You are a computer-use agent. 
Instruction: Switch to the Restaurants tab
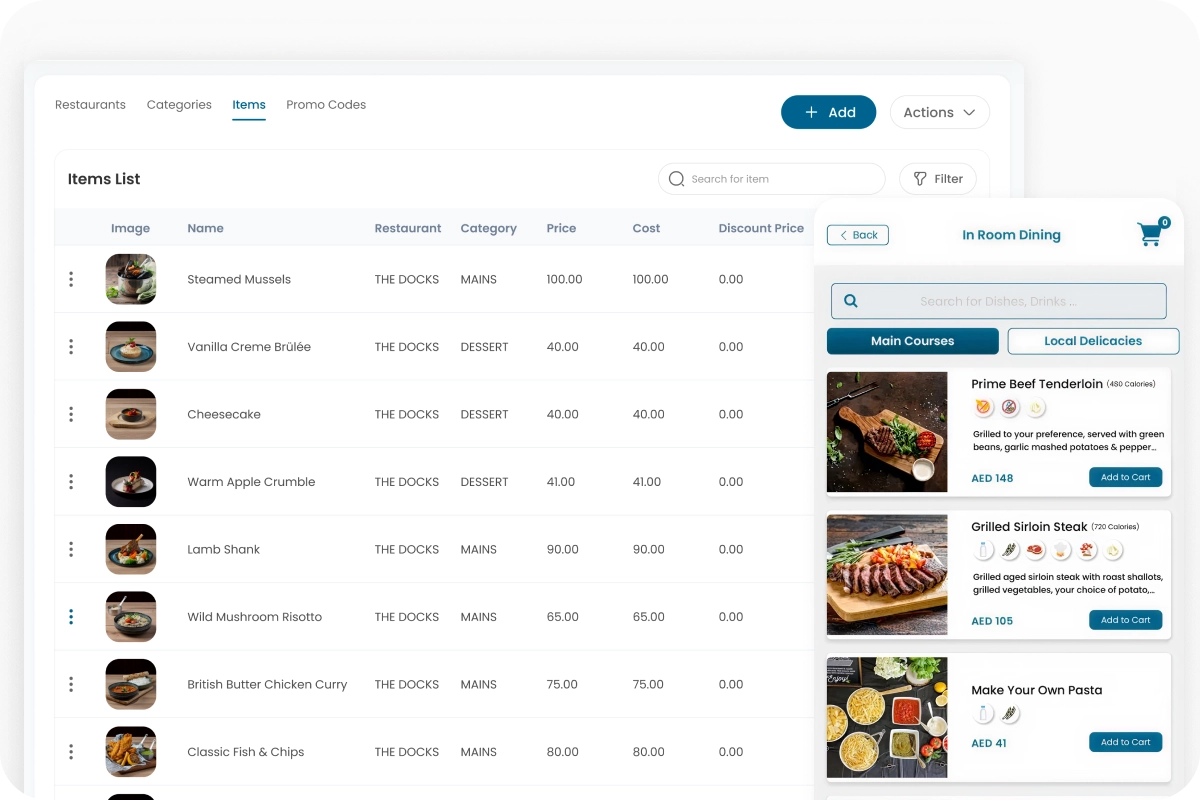[x=90, y=105]
